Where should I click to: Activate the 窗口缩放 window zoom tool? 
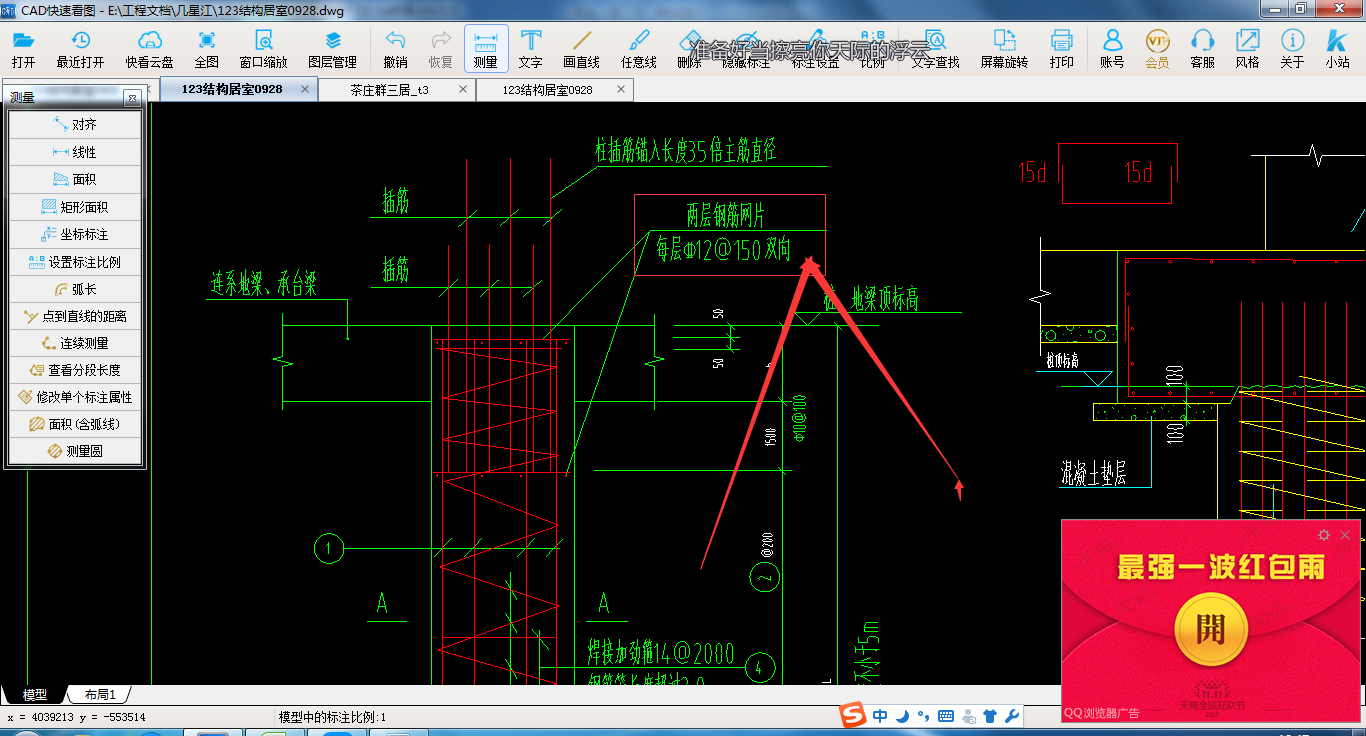[x=263, y=48]
